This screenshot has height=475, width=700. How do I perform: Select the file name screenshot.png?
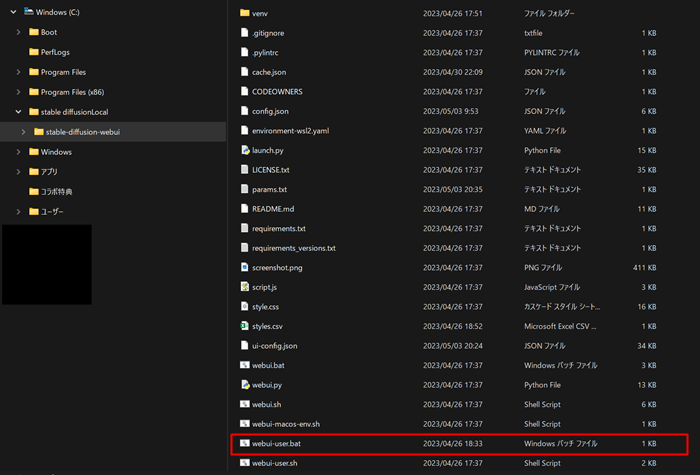coord(277,267)
